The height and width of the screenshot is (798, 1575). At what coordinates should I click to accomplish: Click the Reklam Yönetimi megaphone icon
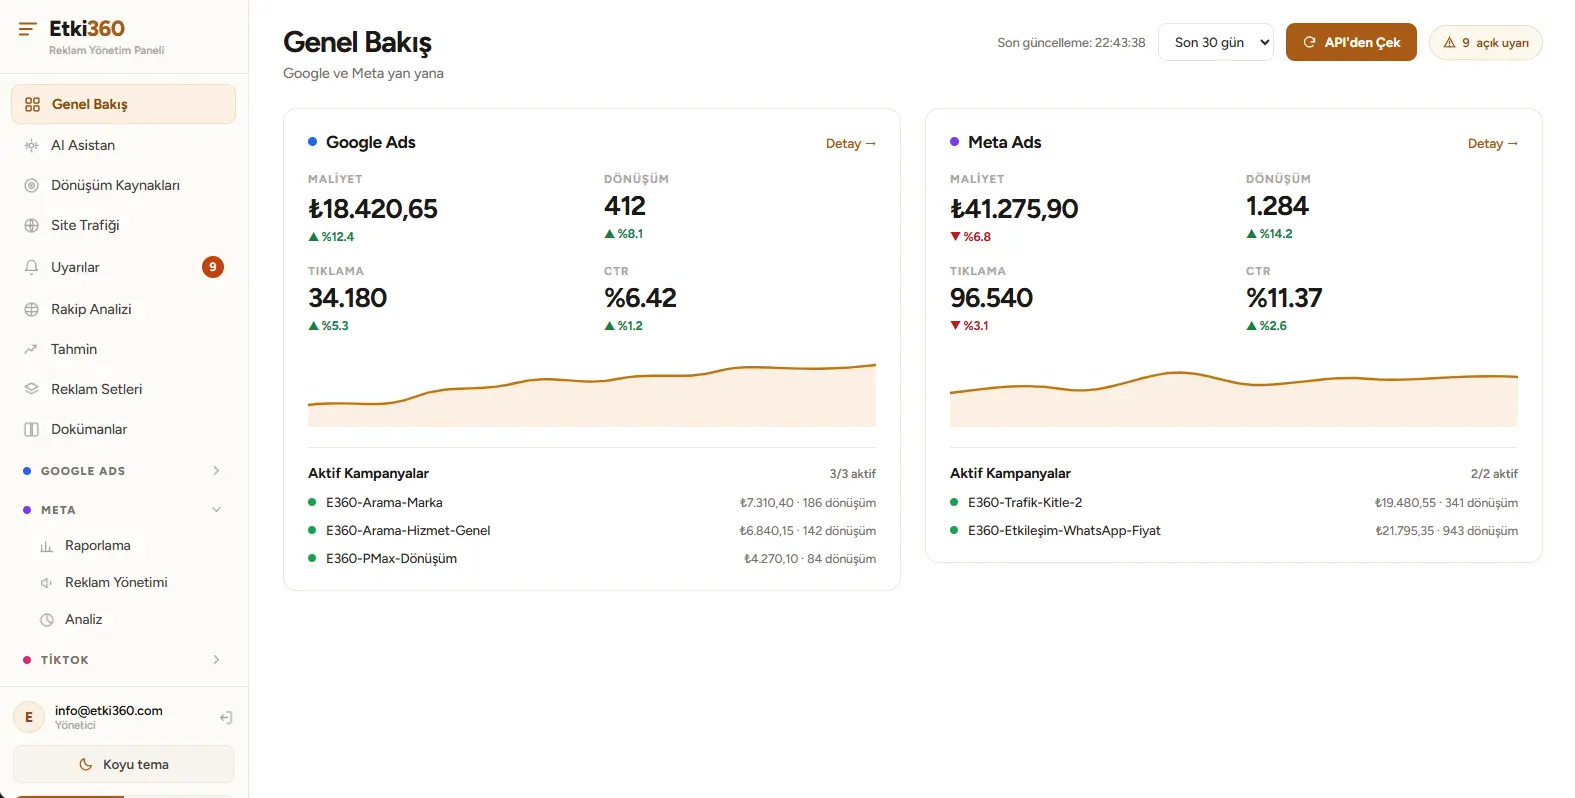(x=46, y=582)
